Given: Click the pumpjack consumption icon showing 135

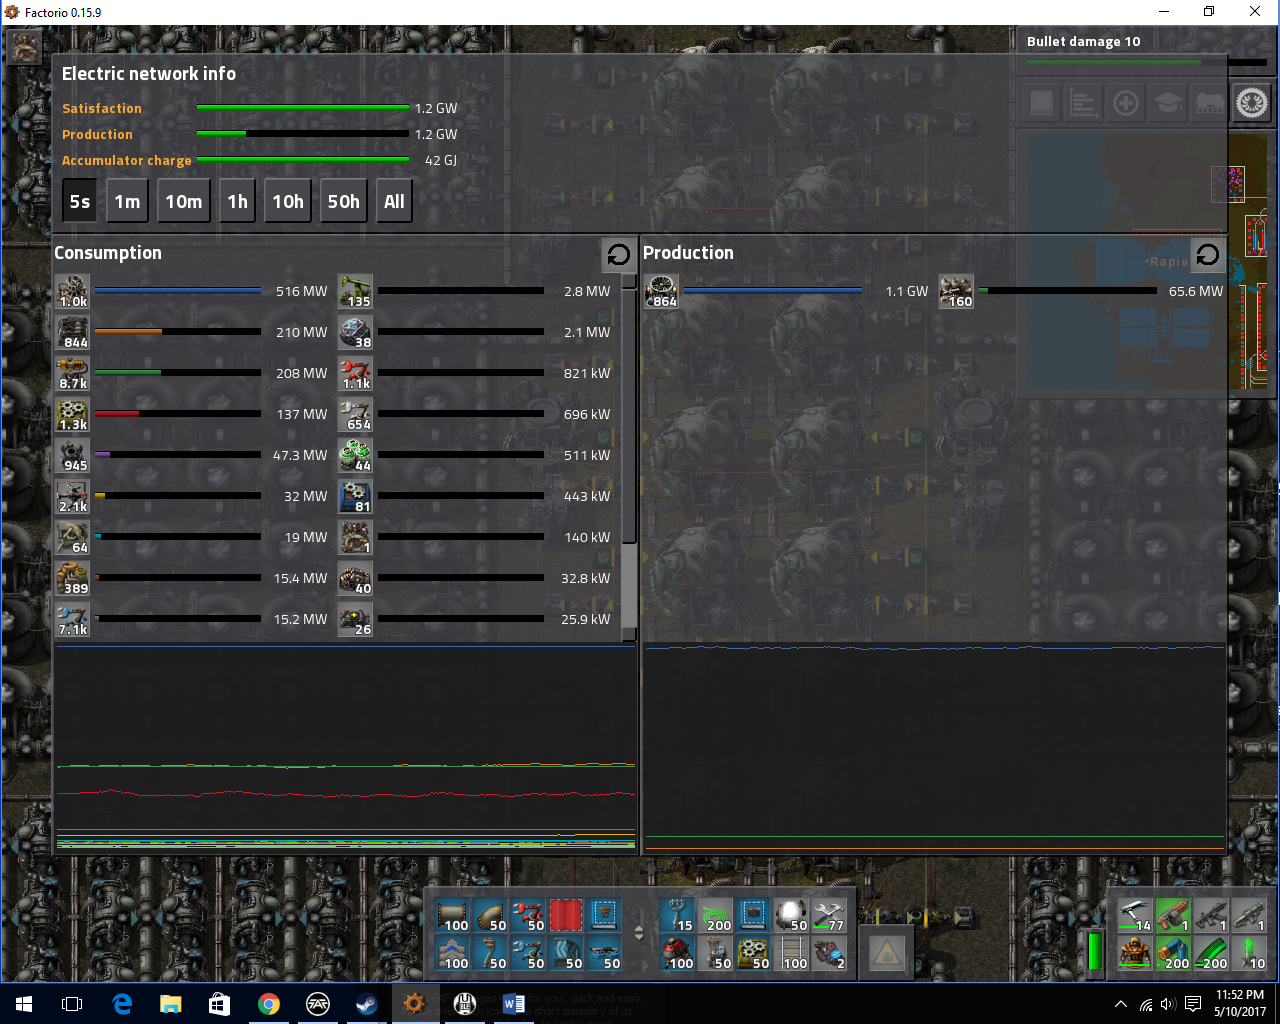Looking at the screenshot, I should [x=355, y=291].
